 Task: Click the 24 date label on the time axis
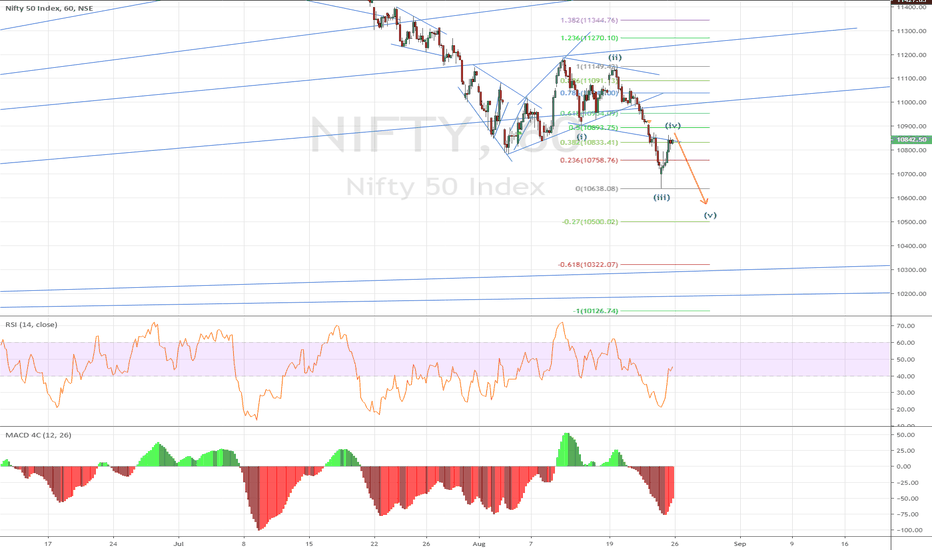(x=114, y=543)
